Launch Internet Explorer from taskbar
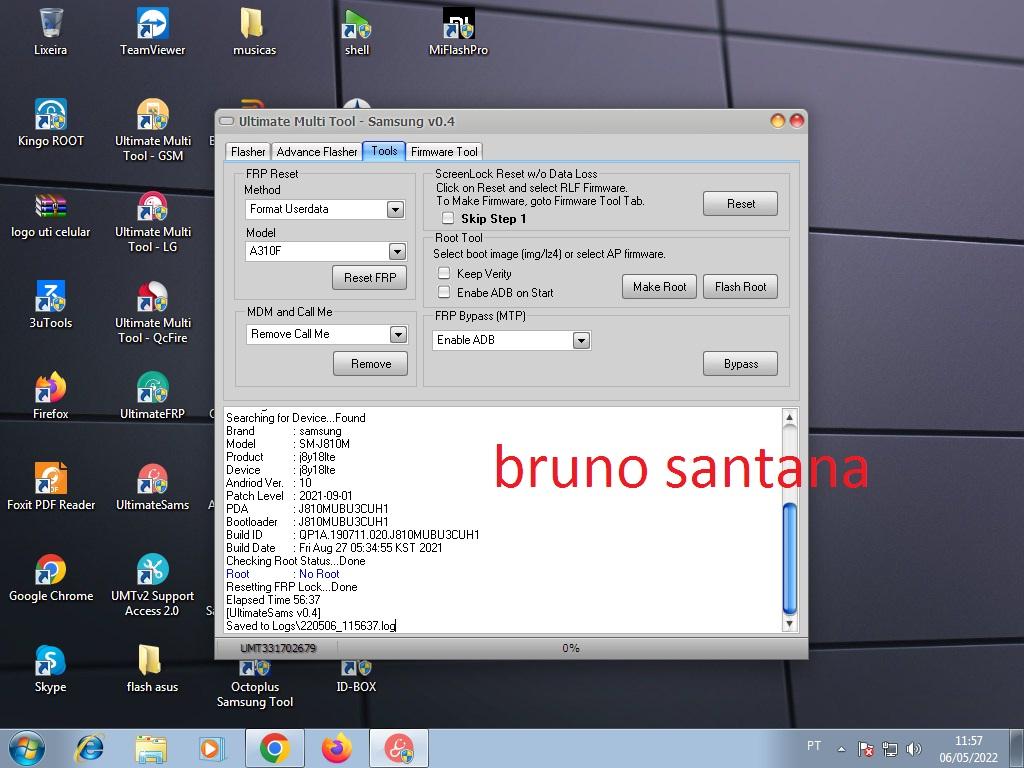 [x=89, y=748]
